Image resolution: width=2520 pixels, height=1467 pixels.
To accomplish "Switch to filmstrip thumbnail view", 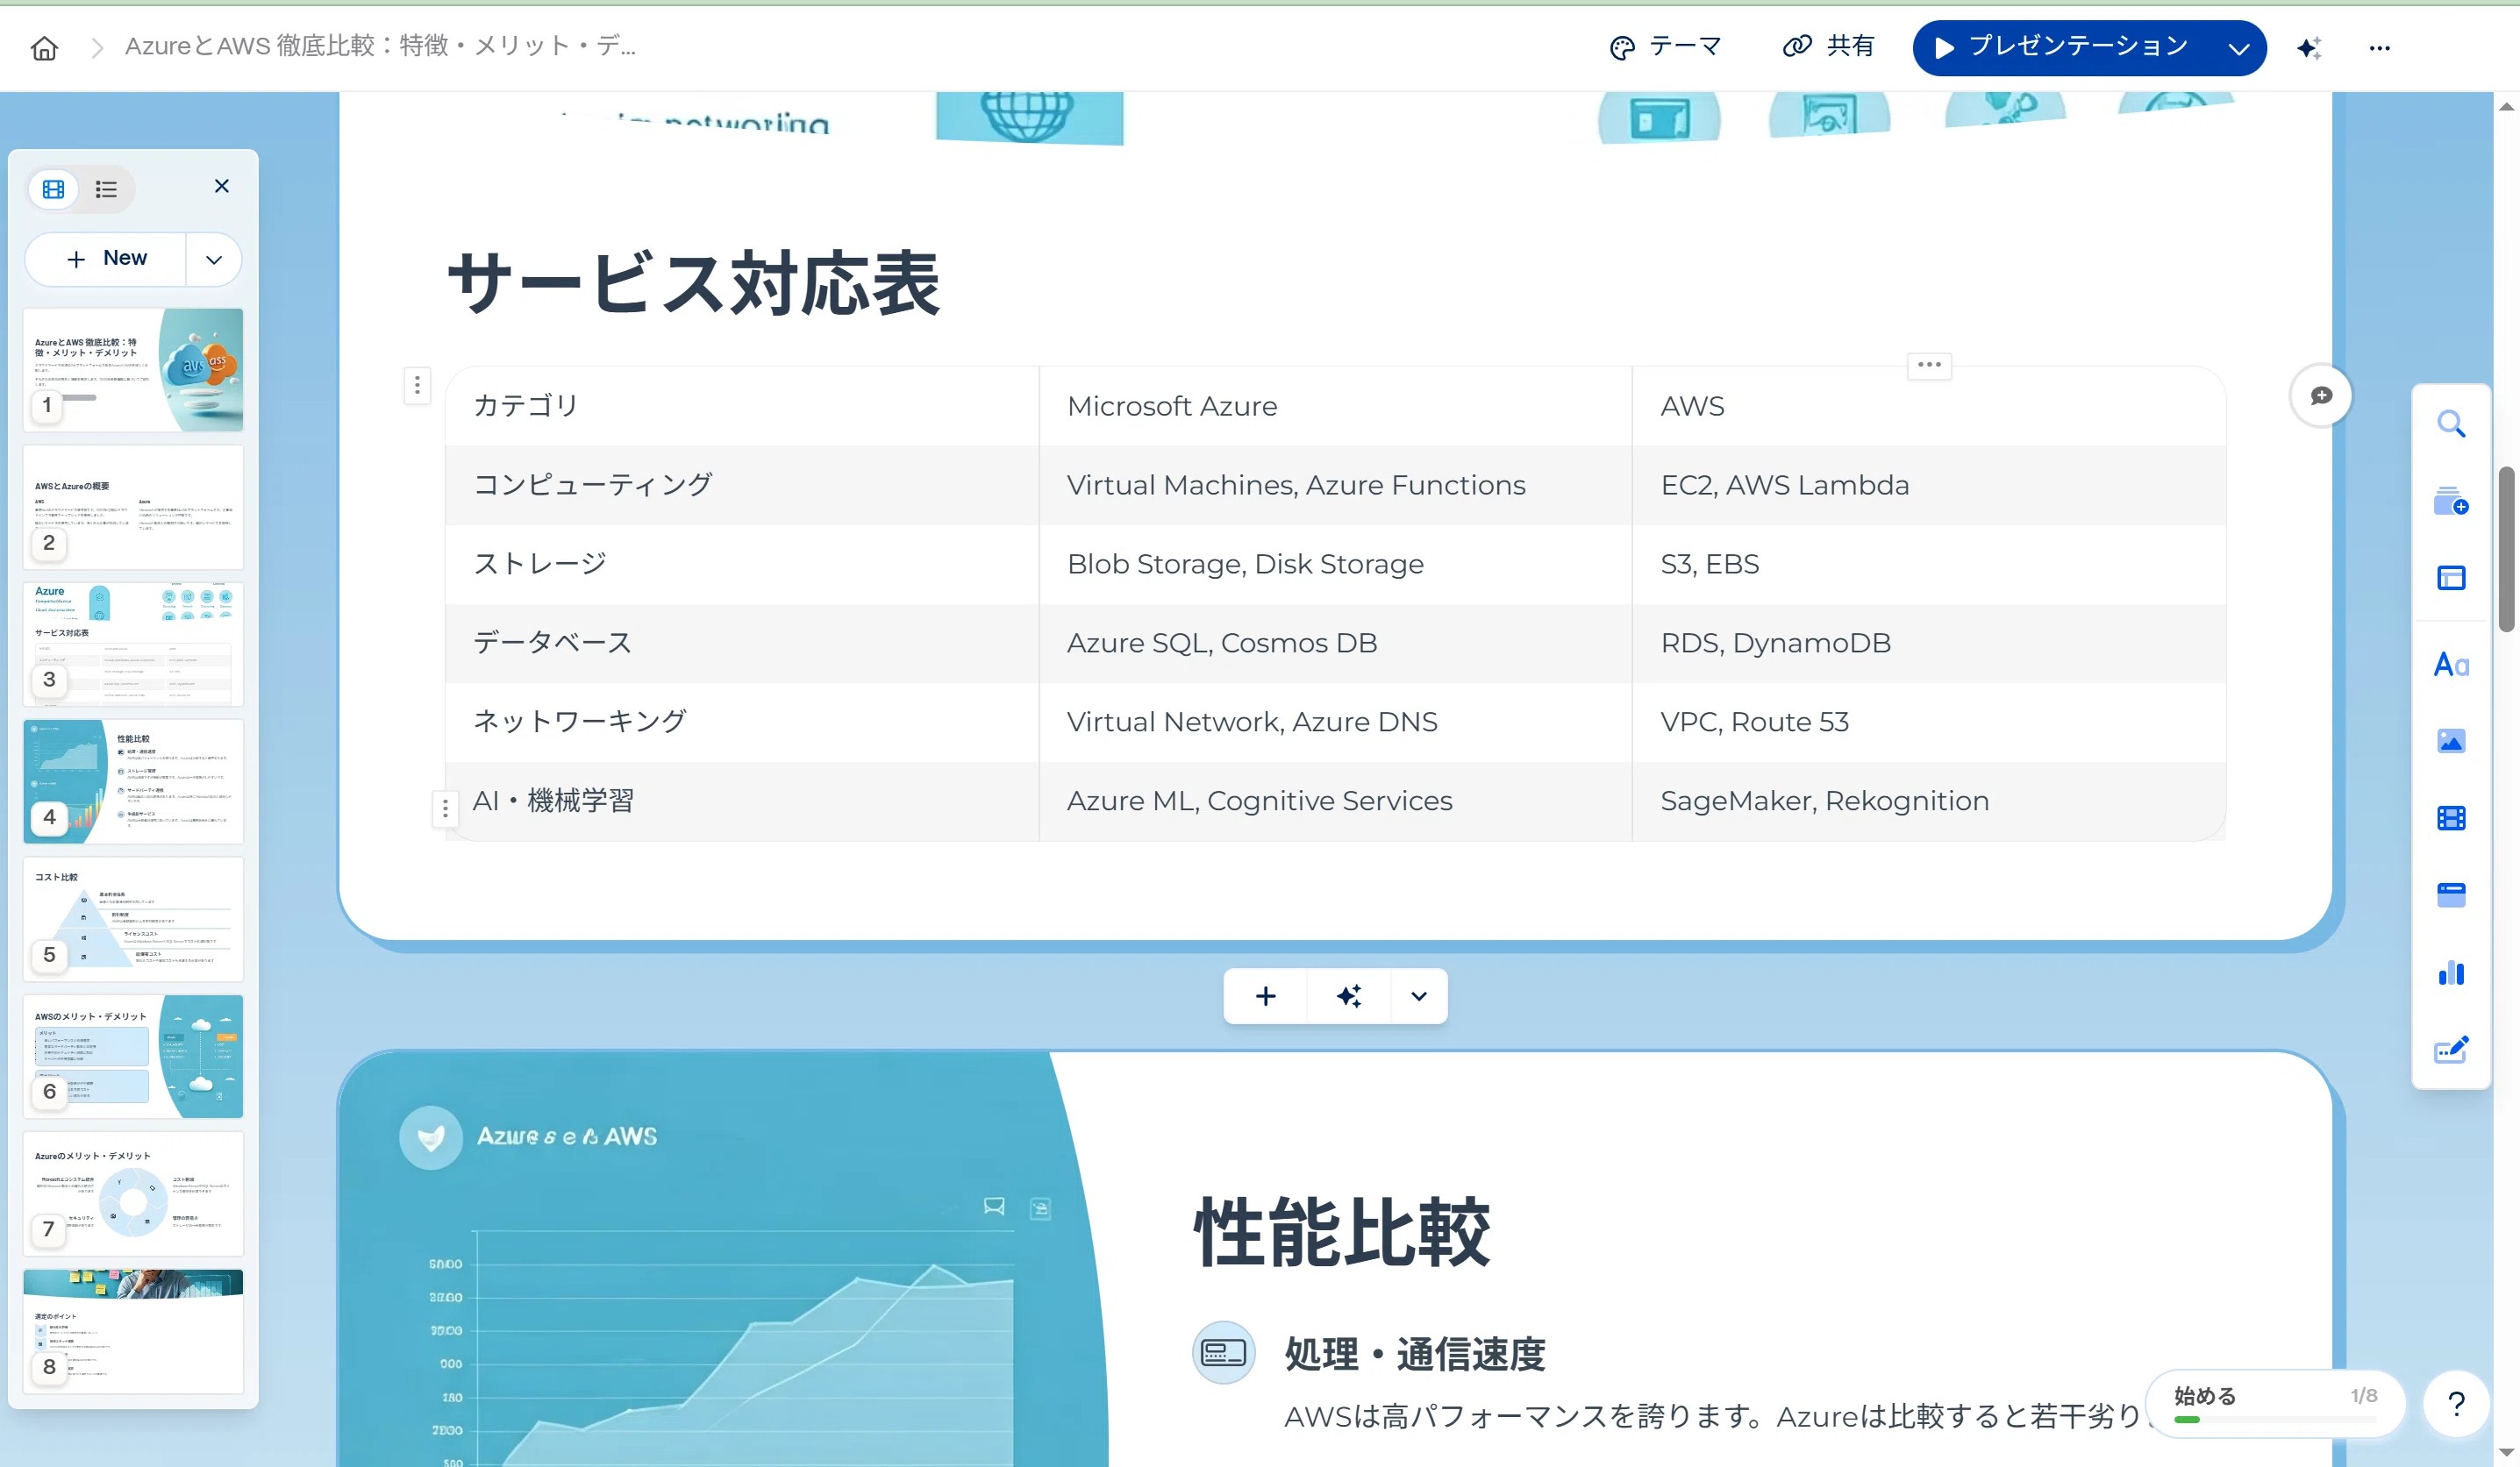I will (x=54, y=189).
